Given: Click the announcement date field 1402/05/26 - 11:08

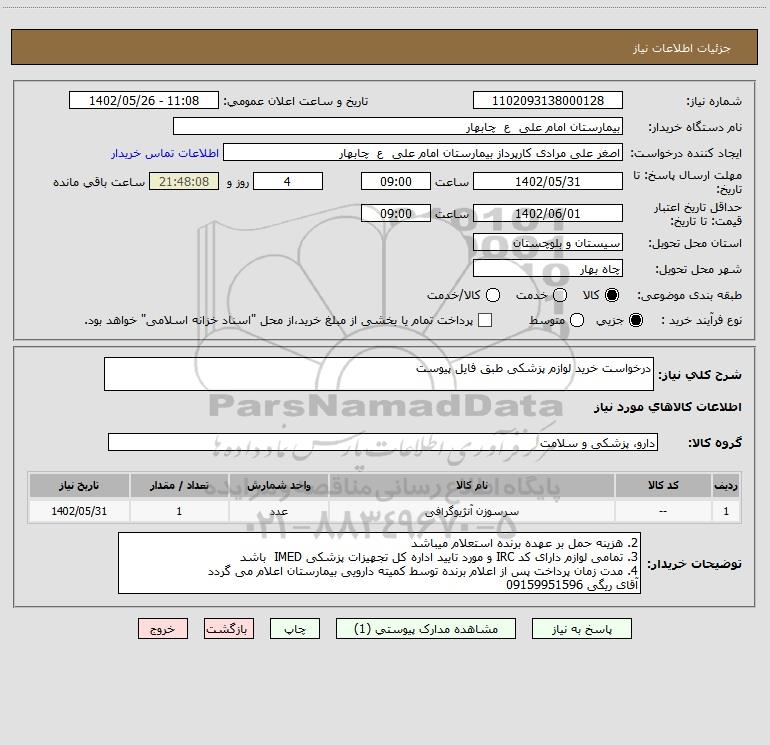Looking at the screenshot, I should tap(144, 100).
